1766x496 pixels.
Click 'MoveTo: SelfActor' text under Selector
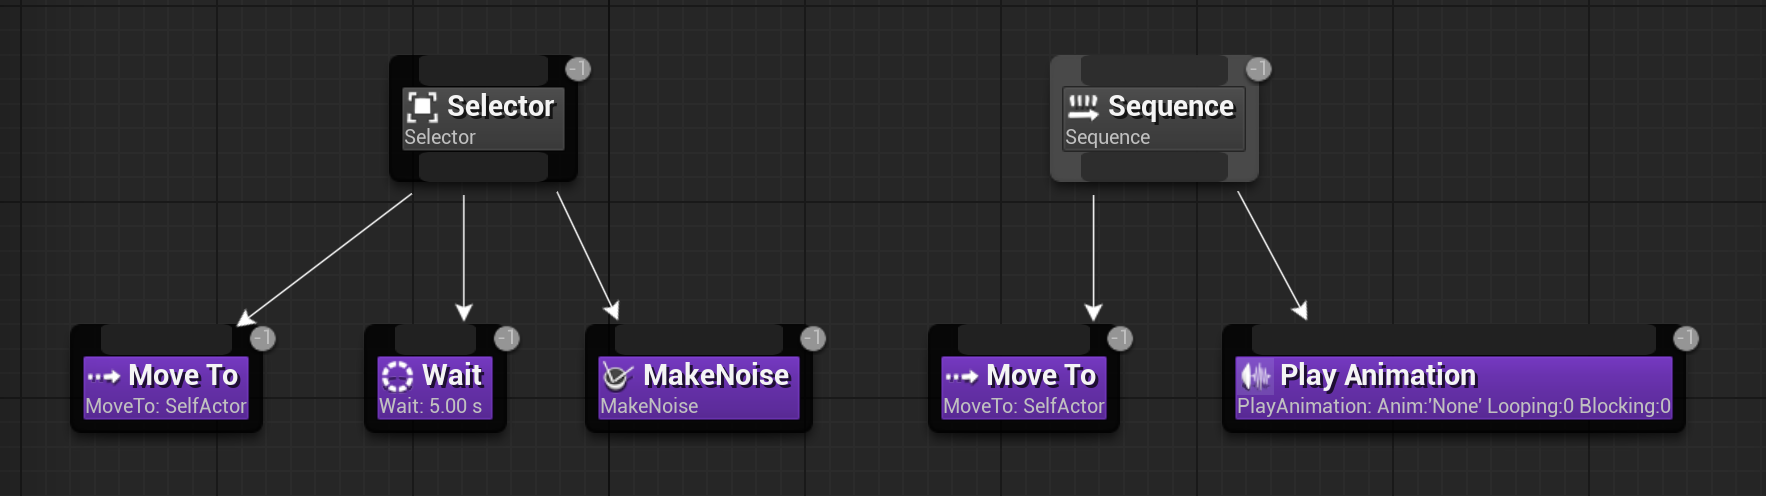166,406
